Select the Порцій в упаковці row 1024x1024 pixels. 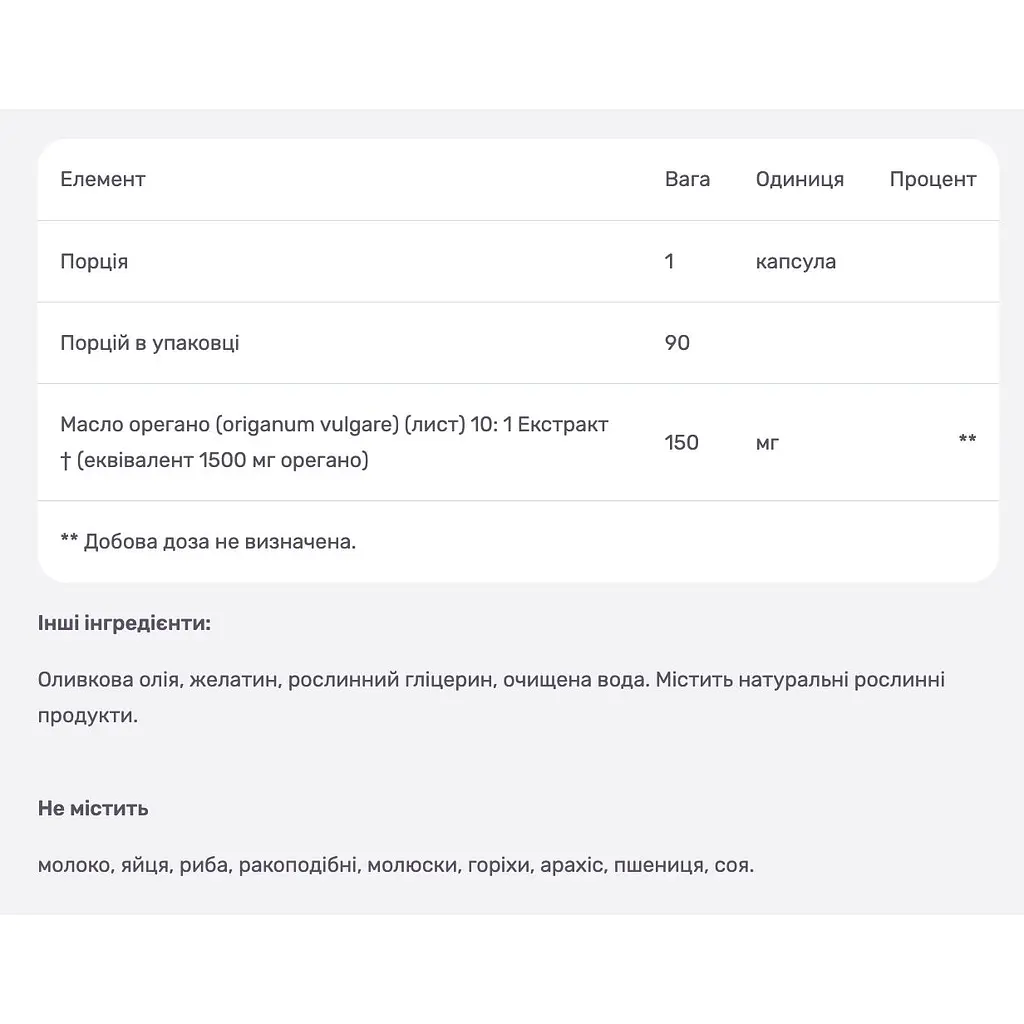(x=518, y=343)
